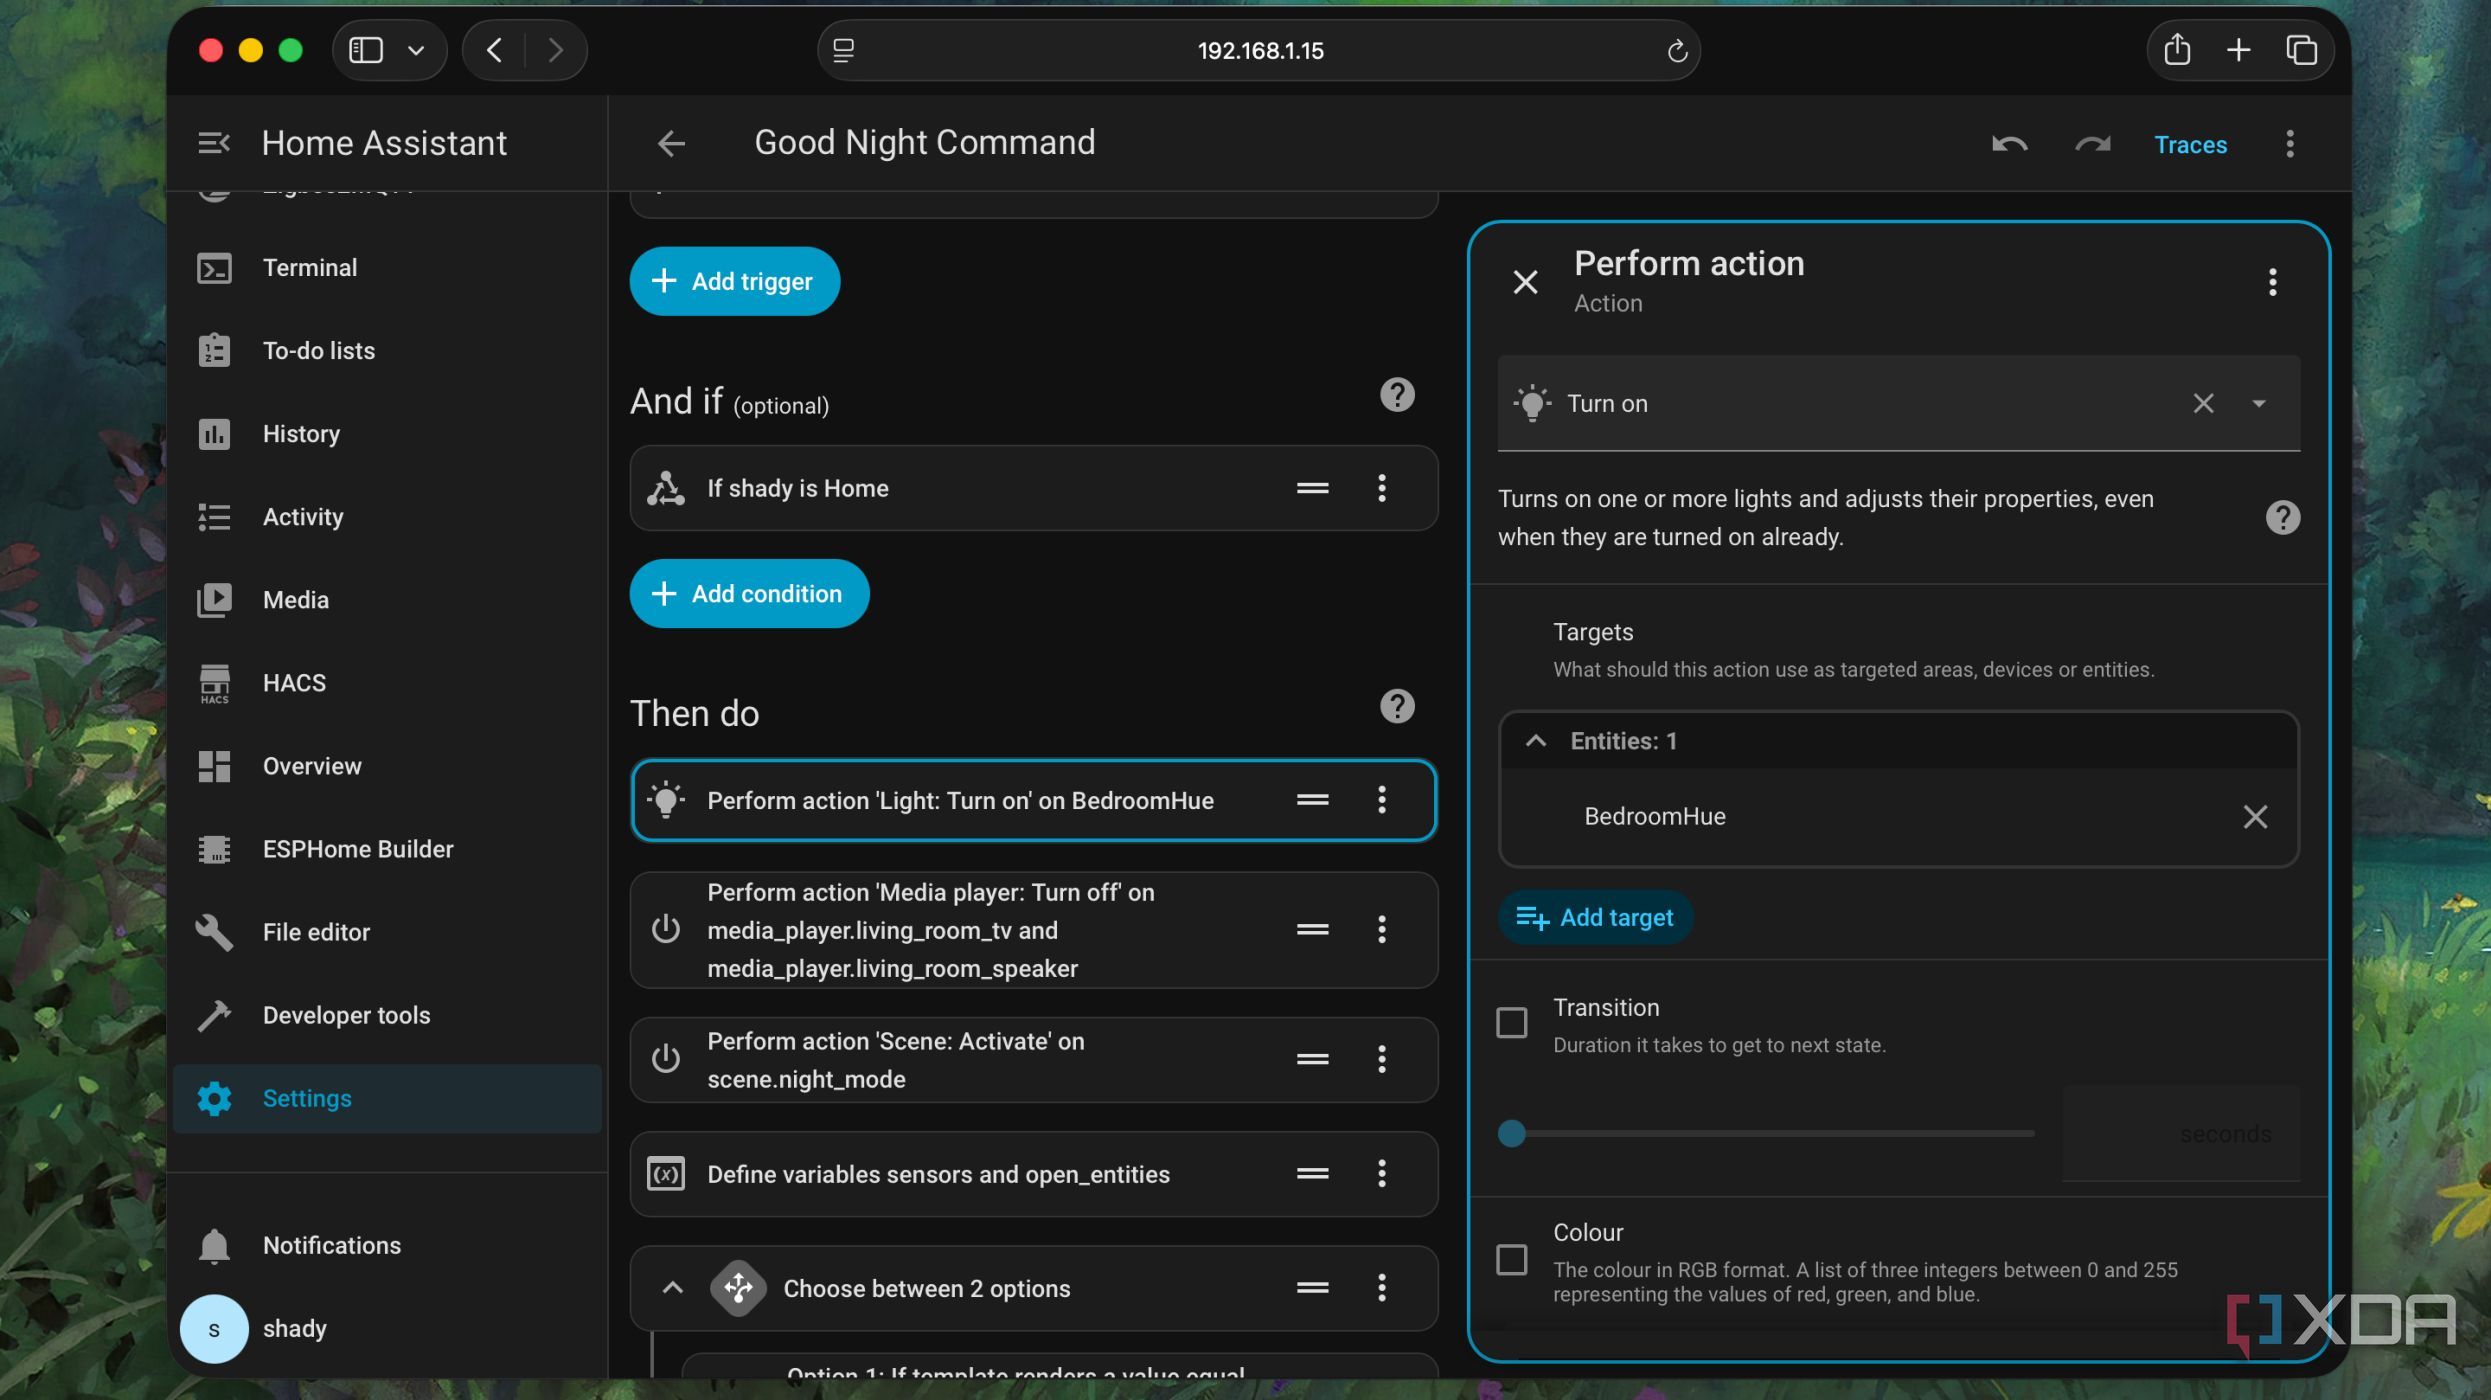The width and height of the screenshot is (2491, 1400).
Task: Collapse the Entities: 1 target list
Action: coord(1535,741)
